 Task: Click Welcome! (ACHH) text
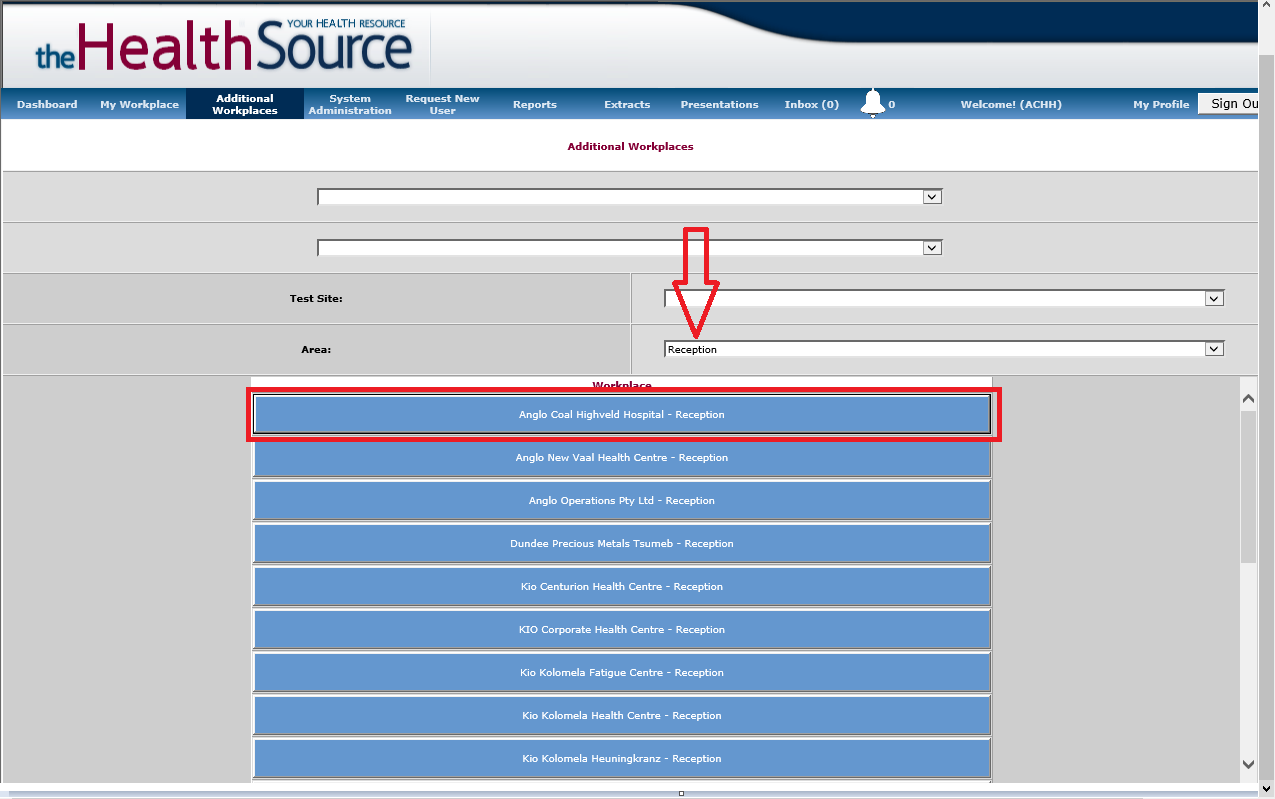[x=1011, y=104]
